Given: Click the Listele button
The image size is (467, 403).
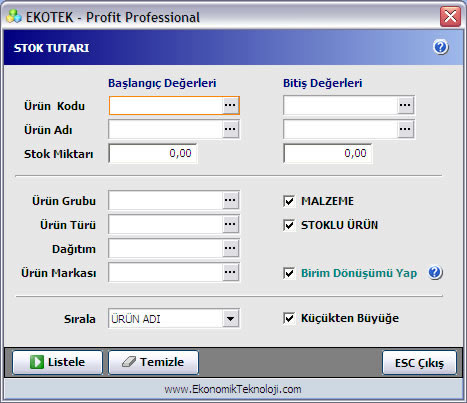Looking at the screenshot, I should (x=57, y=362).
